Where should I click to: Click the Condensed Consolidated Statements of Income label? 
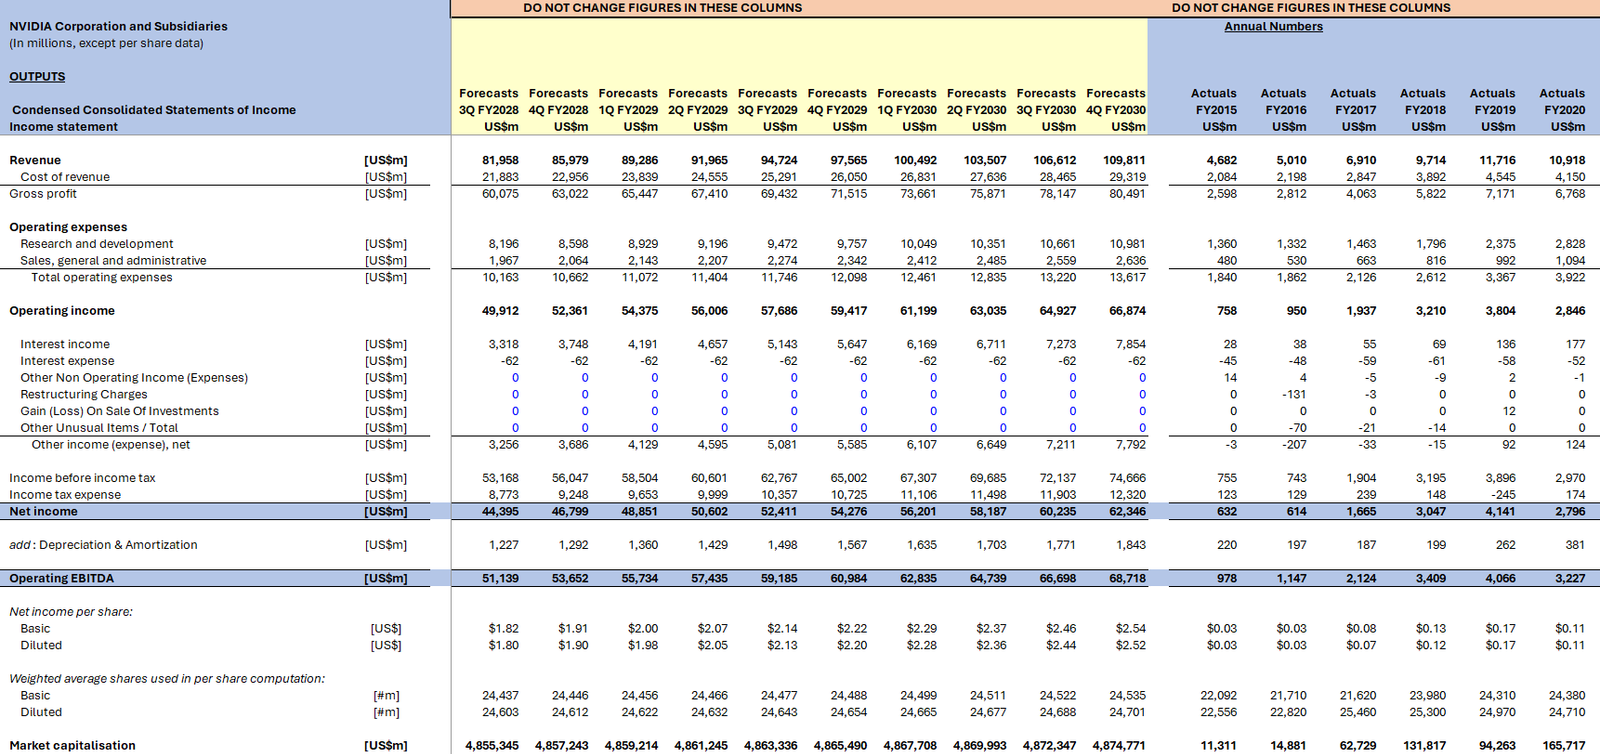[x=154, y=110]
